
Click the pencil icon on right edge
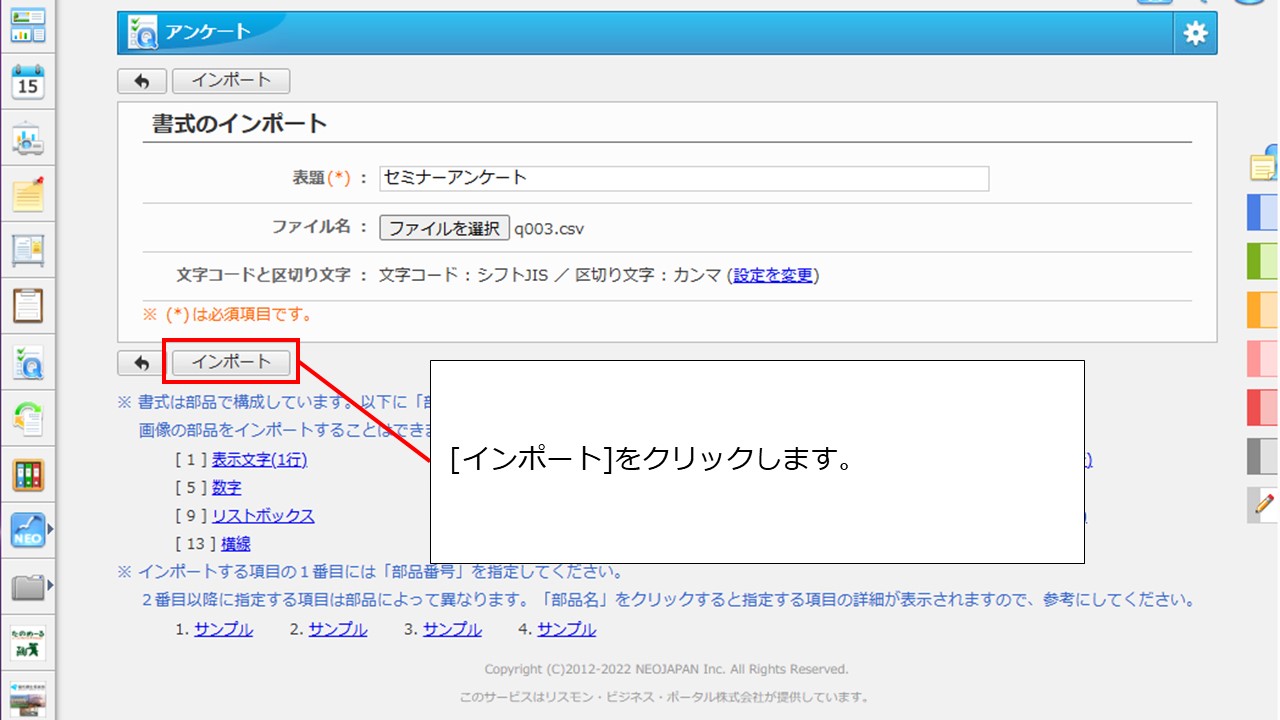1263,504
